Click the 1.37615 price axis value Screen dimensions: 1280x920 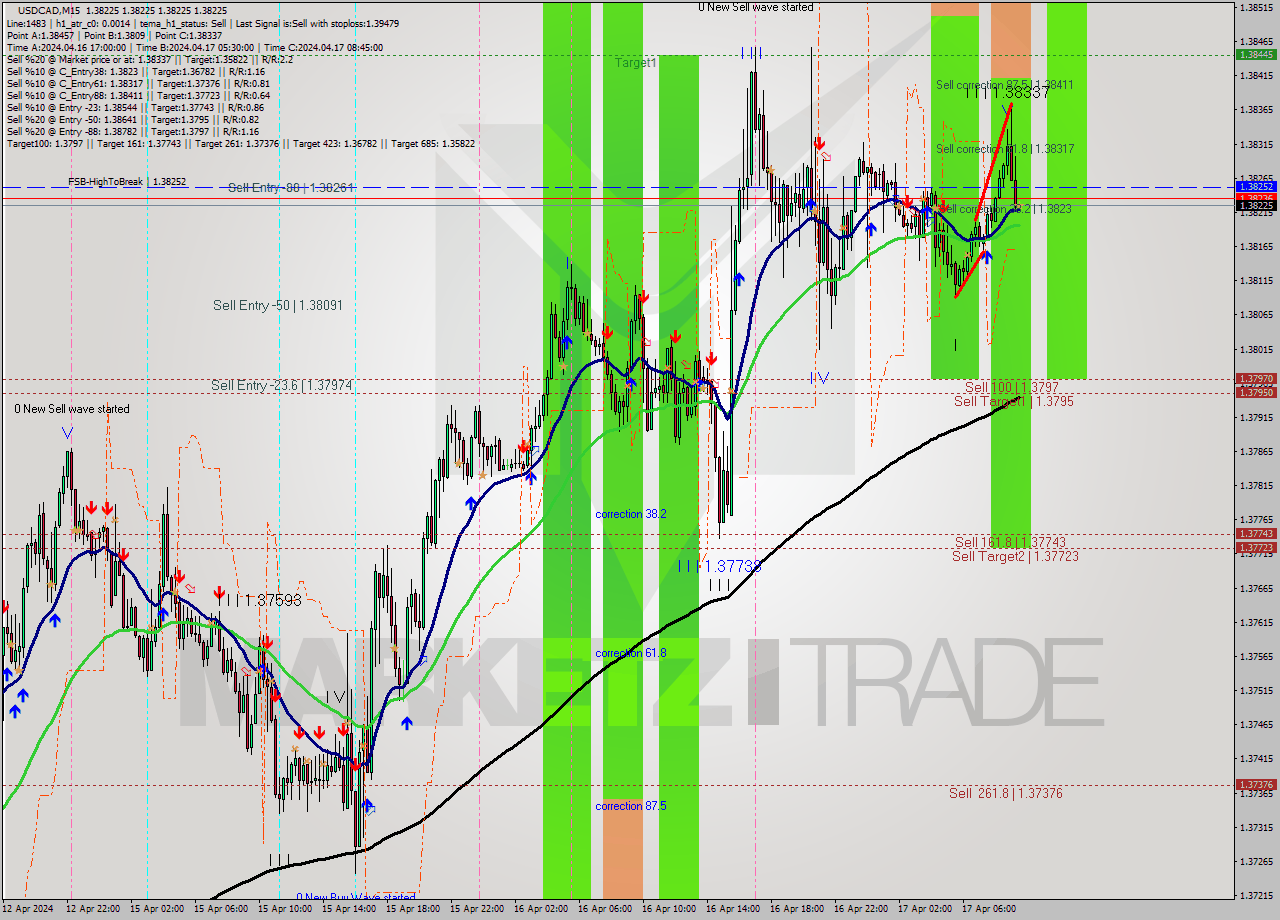(x=1256, y=622)
